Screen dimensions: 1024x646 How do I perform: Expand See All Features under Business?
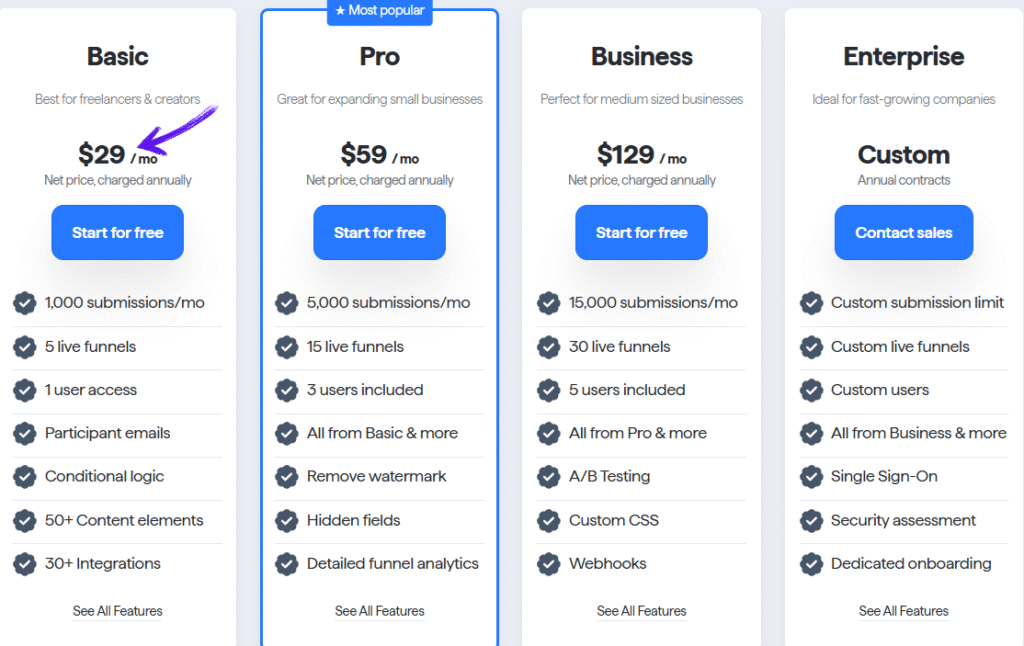[x=641, y=611]
